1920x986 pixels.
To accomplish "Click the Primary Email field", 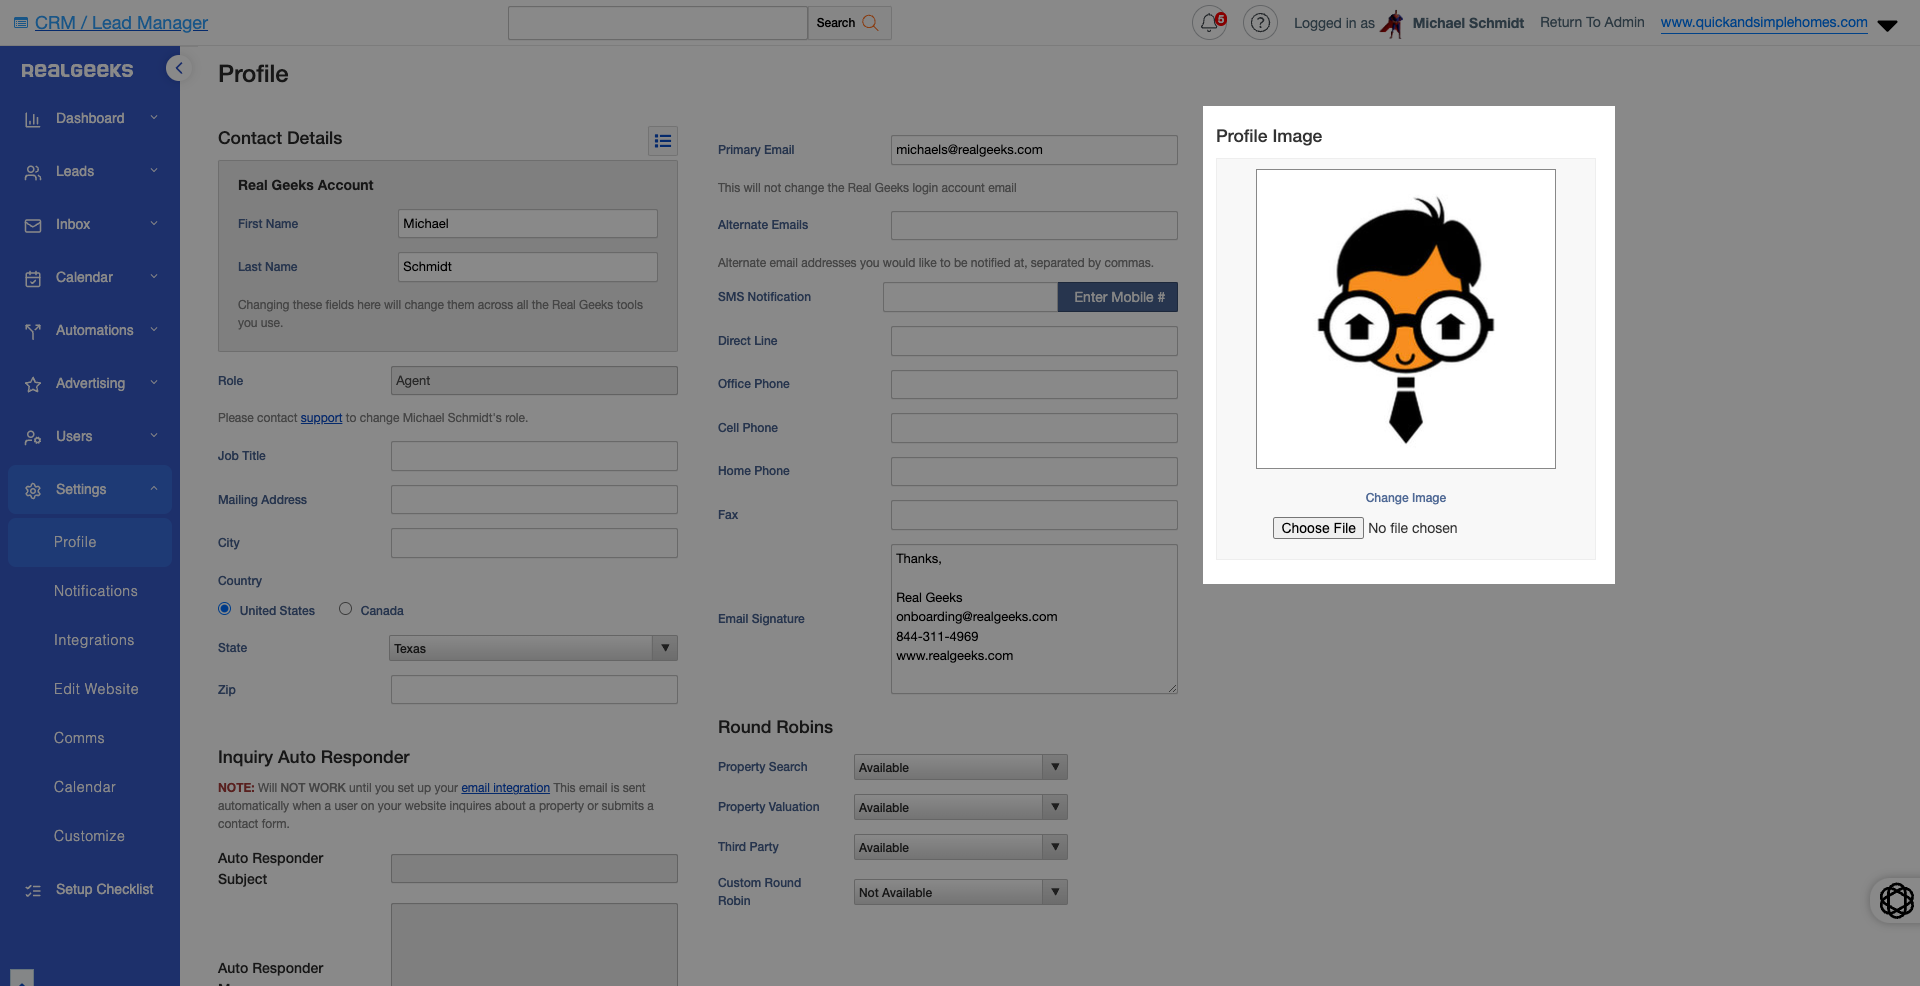I will pyautogui.click(x=1034, y=150).
